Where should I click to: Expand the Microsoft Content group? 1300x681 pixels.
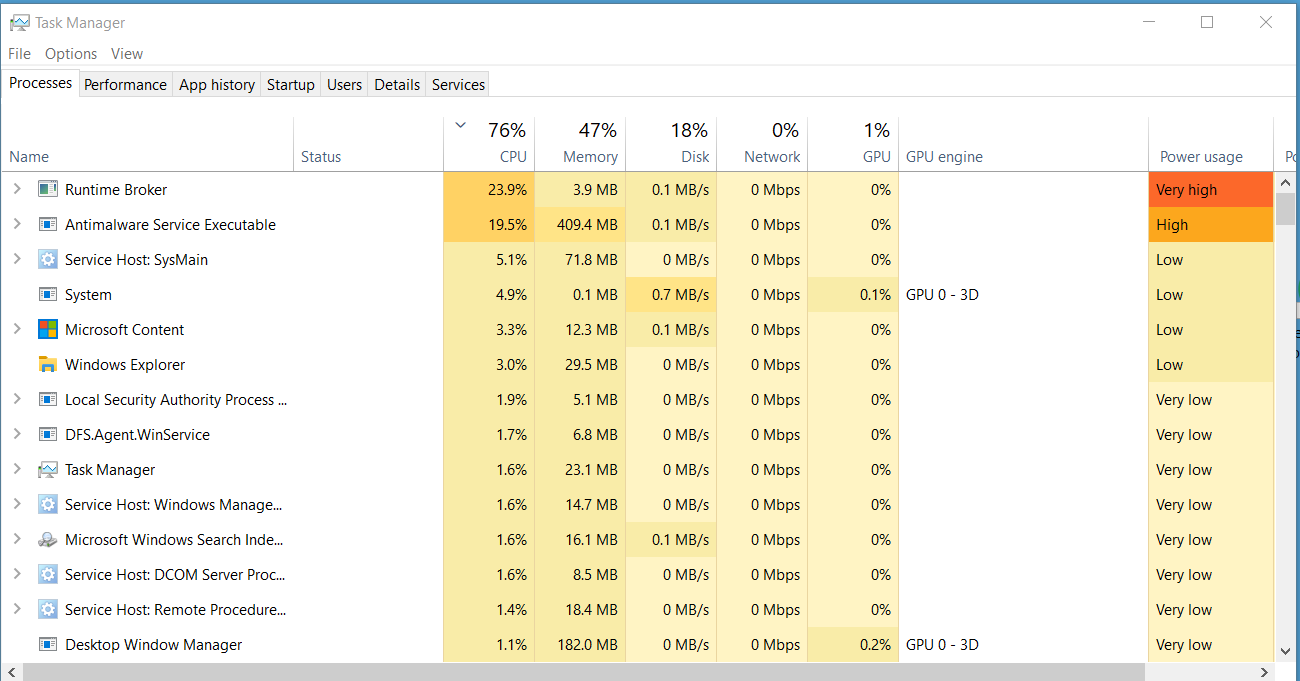[16, 329]
